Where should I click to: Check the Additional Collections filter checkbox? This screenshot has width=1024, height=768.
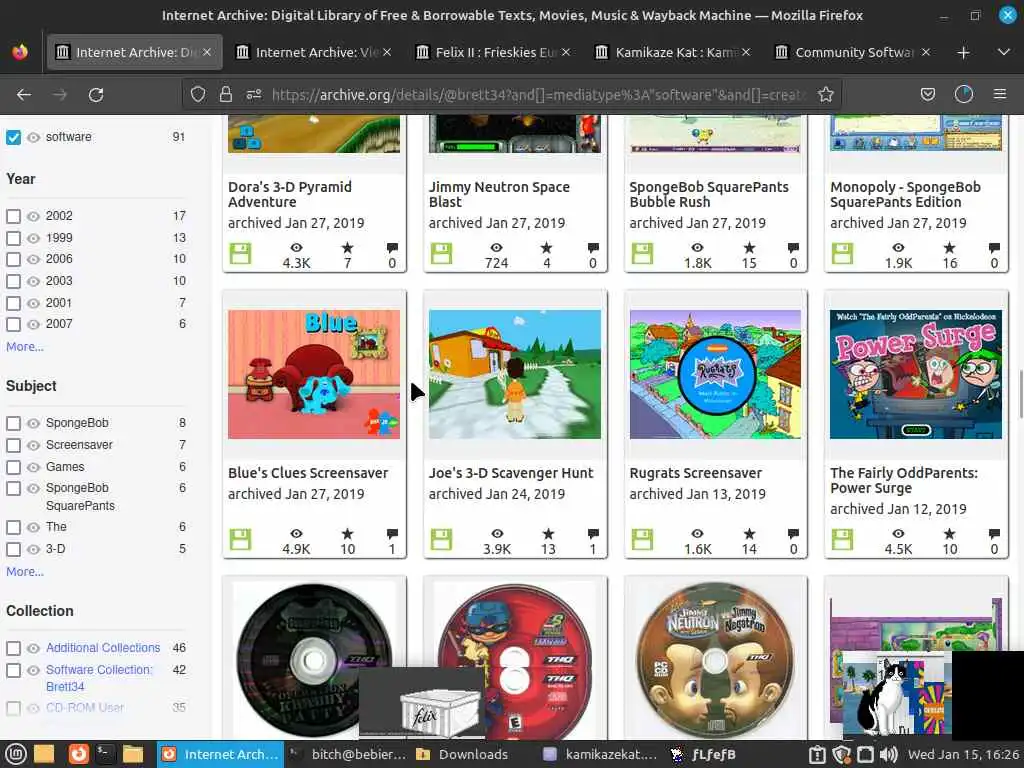click(13, 648)
